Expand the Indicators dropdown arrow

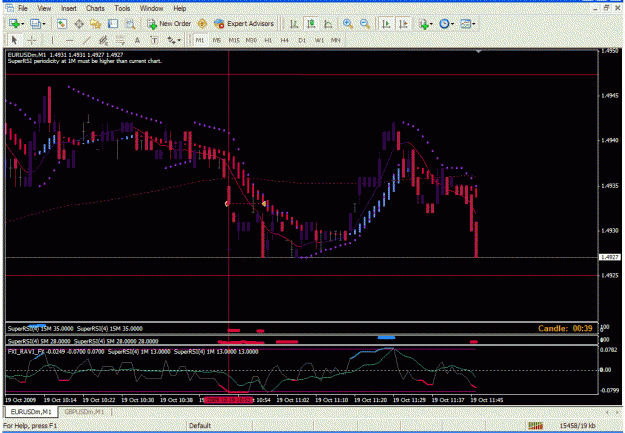pos(431,24)
